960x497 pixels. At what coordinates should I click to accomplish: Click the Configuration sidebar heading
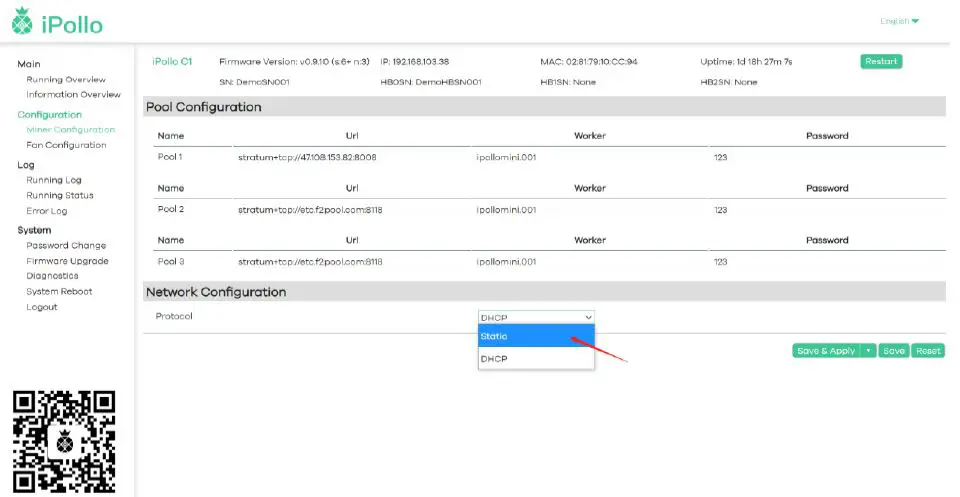point(50,114)
